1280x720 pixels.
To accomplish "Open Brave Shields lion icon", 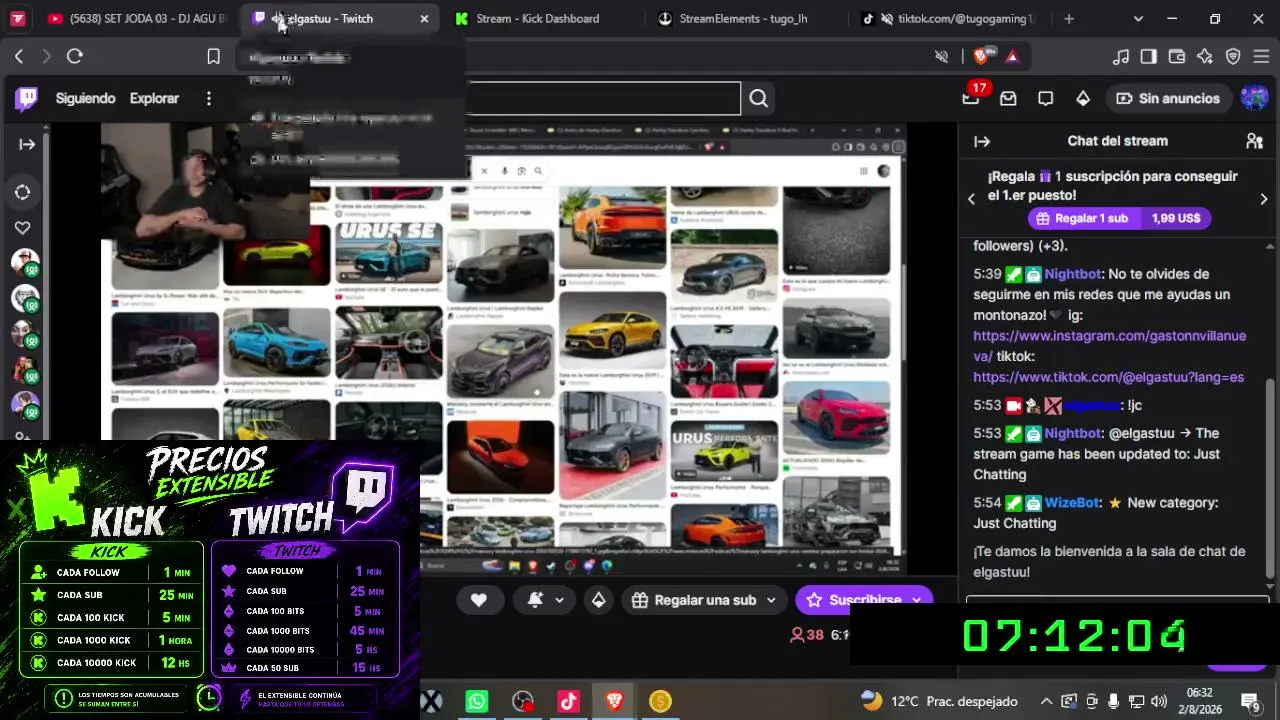I will 983,57.
